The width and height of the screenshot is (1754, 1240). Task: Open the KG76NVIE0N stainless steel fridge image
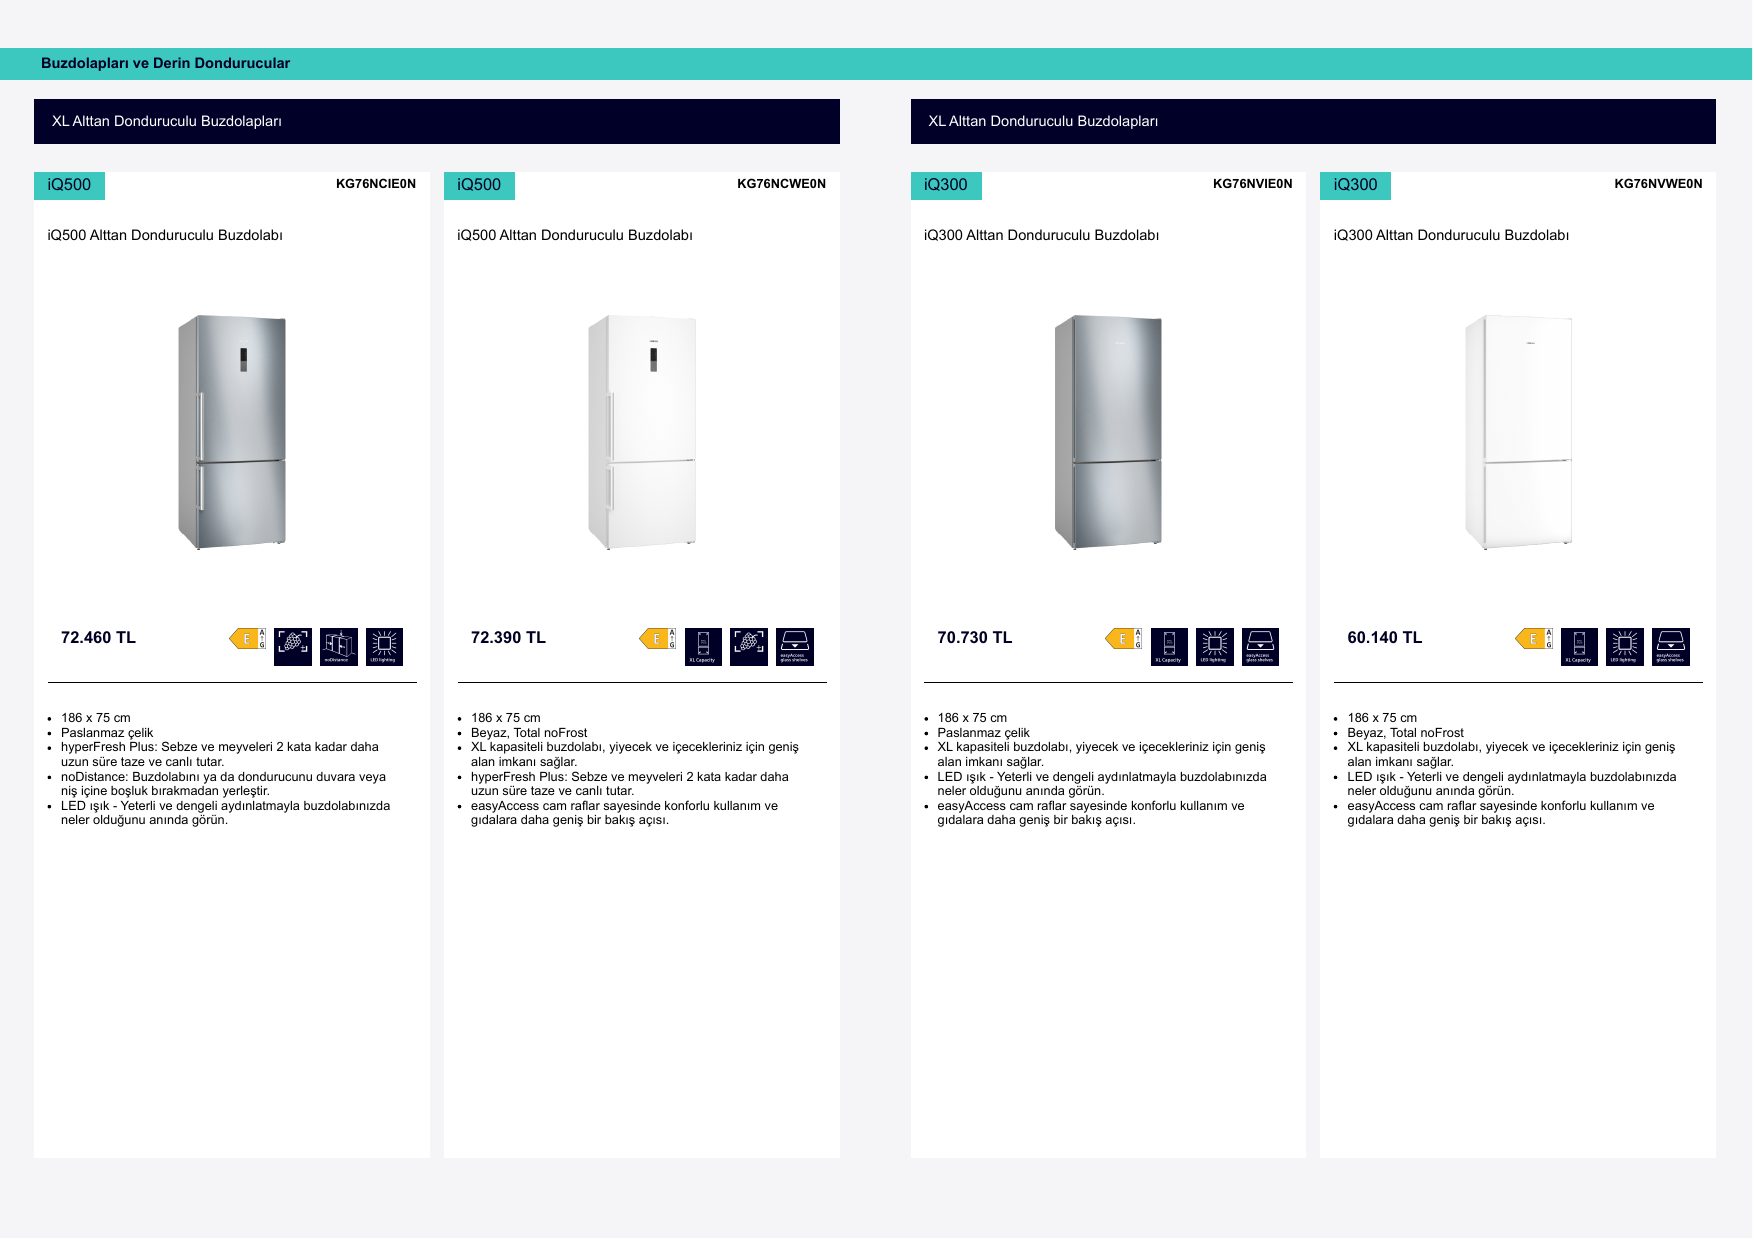point(1108,432)
